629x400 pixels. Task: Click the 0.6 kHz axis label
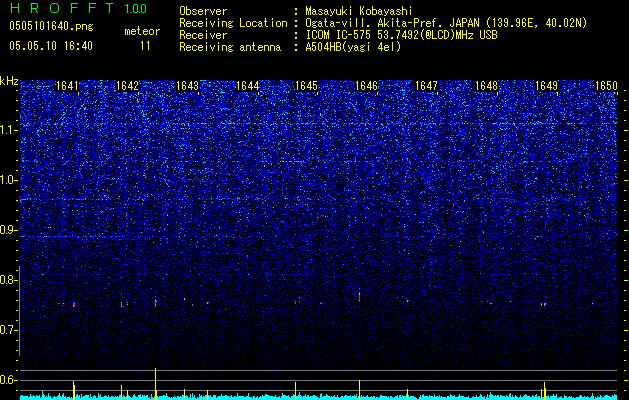pos(8,380)
